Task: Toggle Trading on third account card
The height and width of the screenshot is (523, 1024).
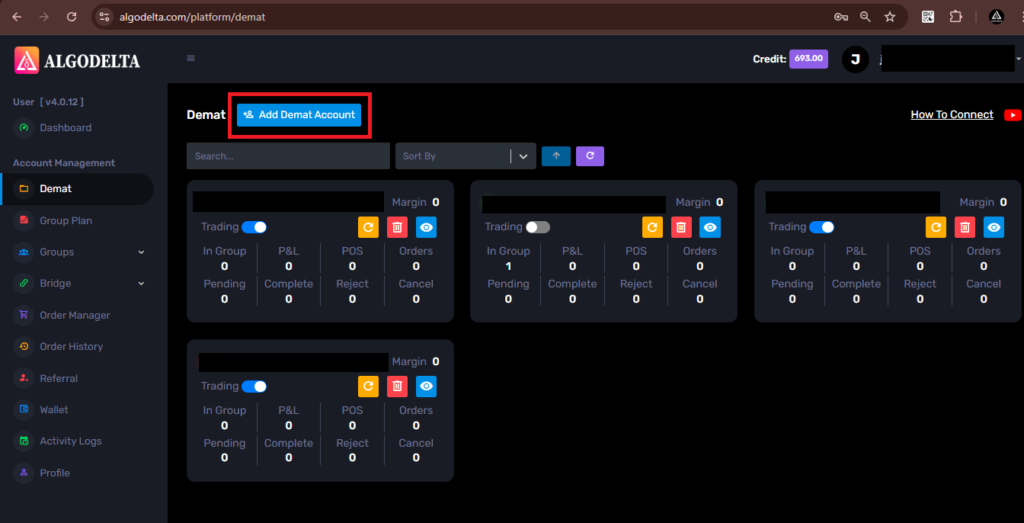Action: click(x=822, y=227)
